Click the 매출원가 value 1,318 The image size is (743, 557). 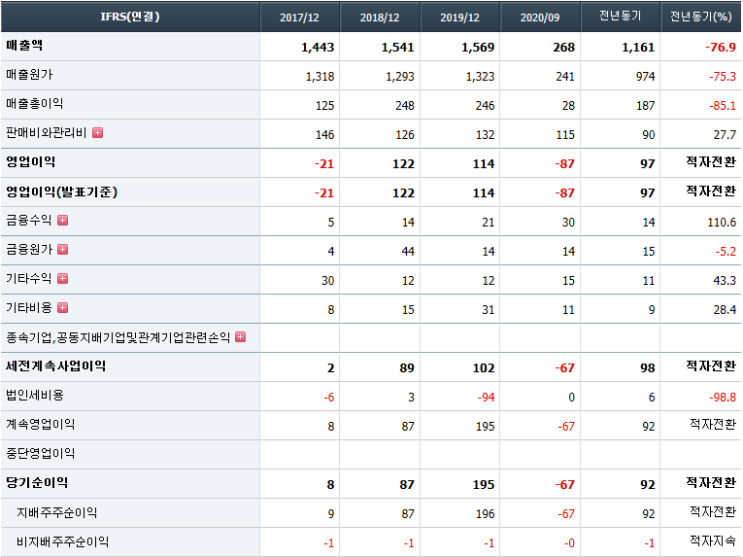[320, 76]
